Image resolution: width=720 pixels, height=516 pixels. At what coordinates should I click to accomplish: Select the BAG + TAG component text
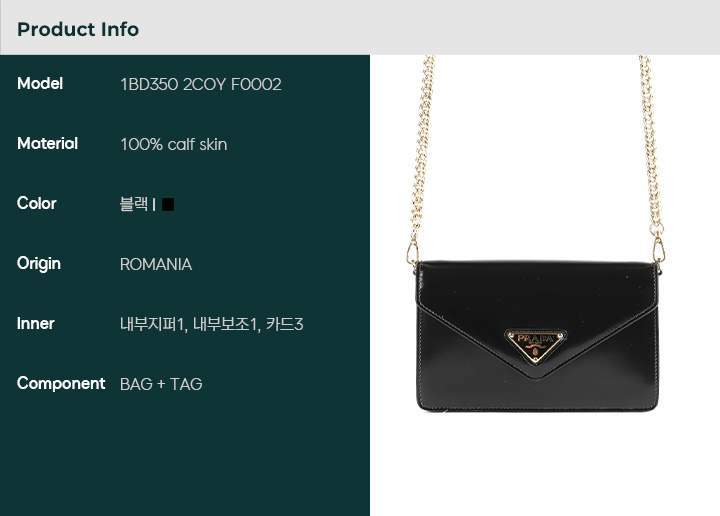161,384
